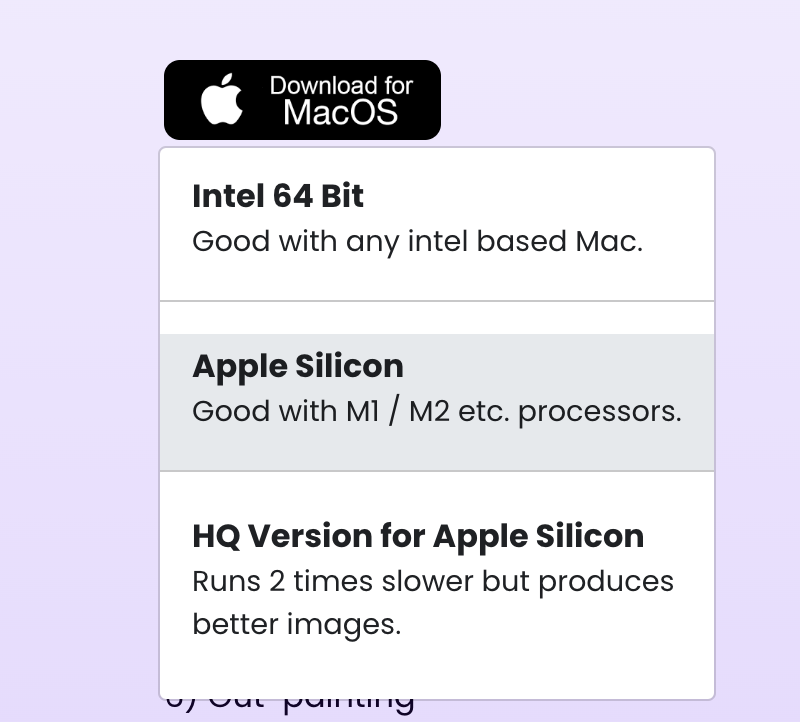Choose the Apple Silicon download option
This screenshot has width=800, height=722.
437,402
